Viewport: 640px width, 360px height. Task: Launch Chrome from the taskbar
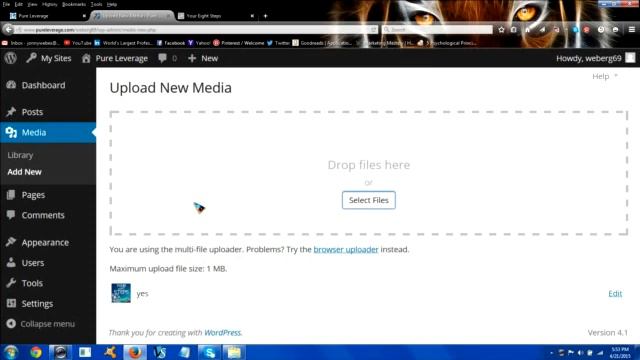[36, 352]
